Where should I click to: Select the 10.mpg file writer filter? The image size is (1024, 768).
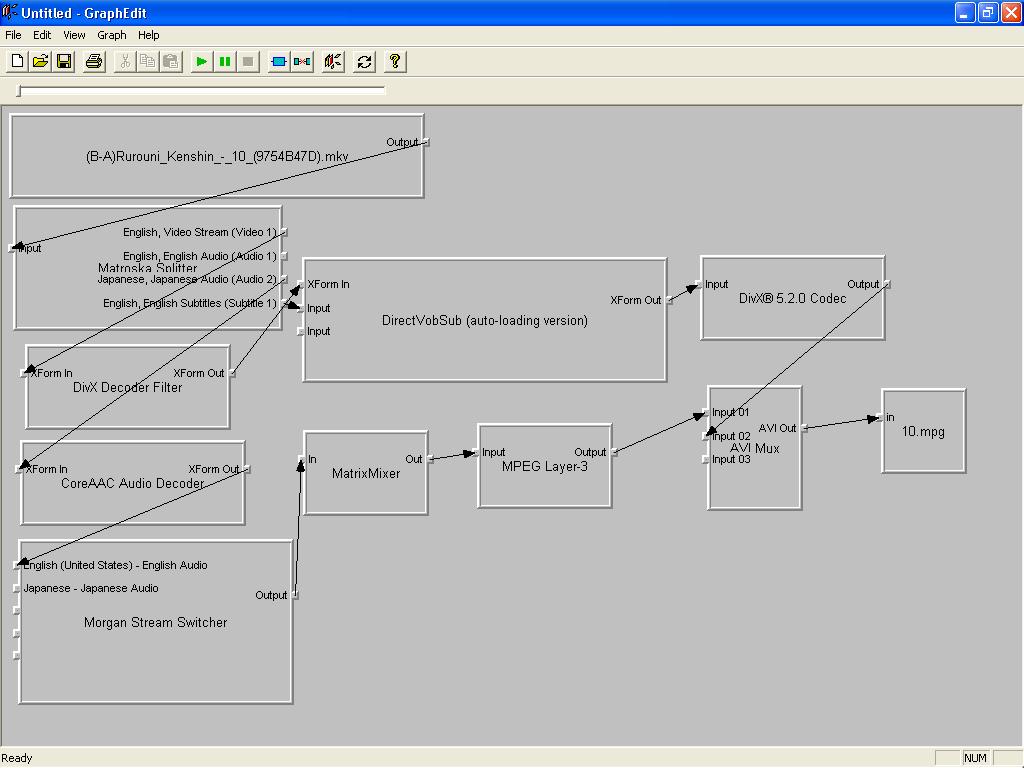[923, 431]
